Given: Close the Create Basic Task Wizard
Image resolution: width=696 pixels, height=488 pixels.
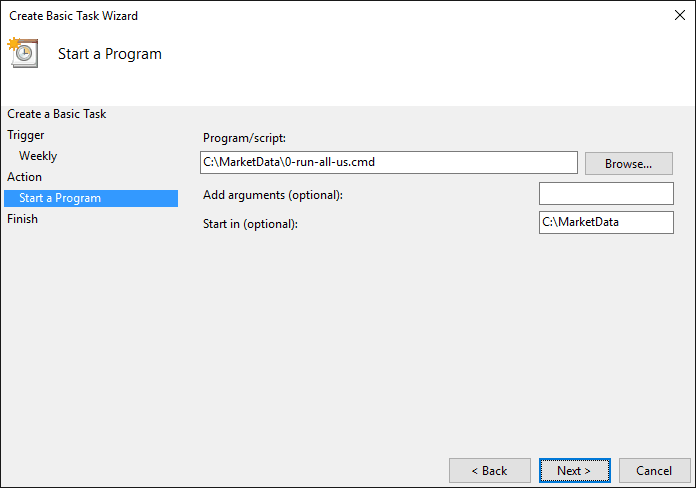Looking at the screenshot, I should (x=679, y=15).
